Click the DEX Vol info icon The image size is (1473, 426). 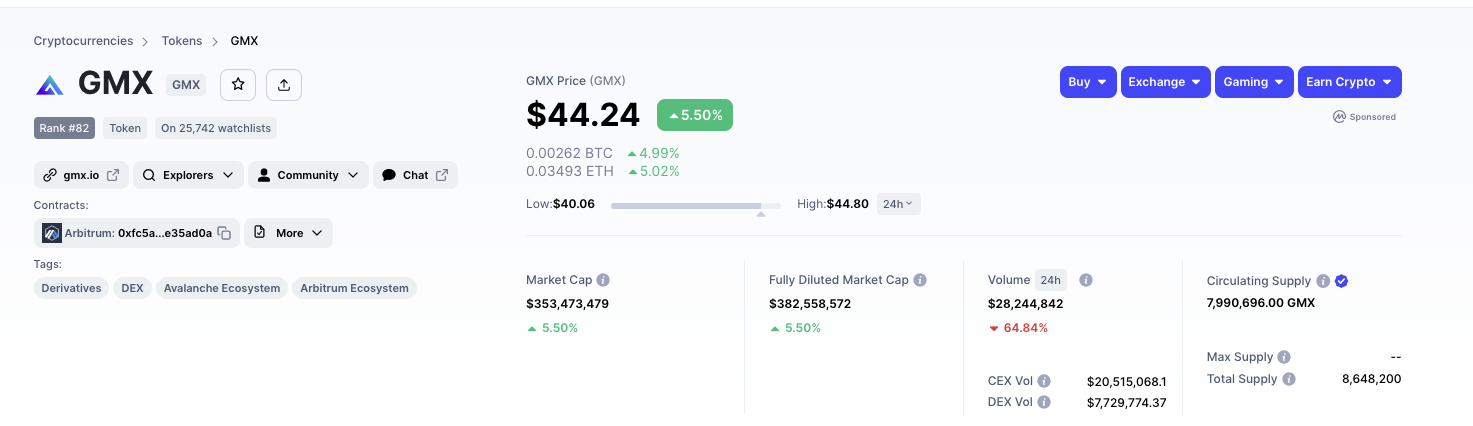1044,402
